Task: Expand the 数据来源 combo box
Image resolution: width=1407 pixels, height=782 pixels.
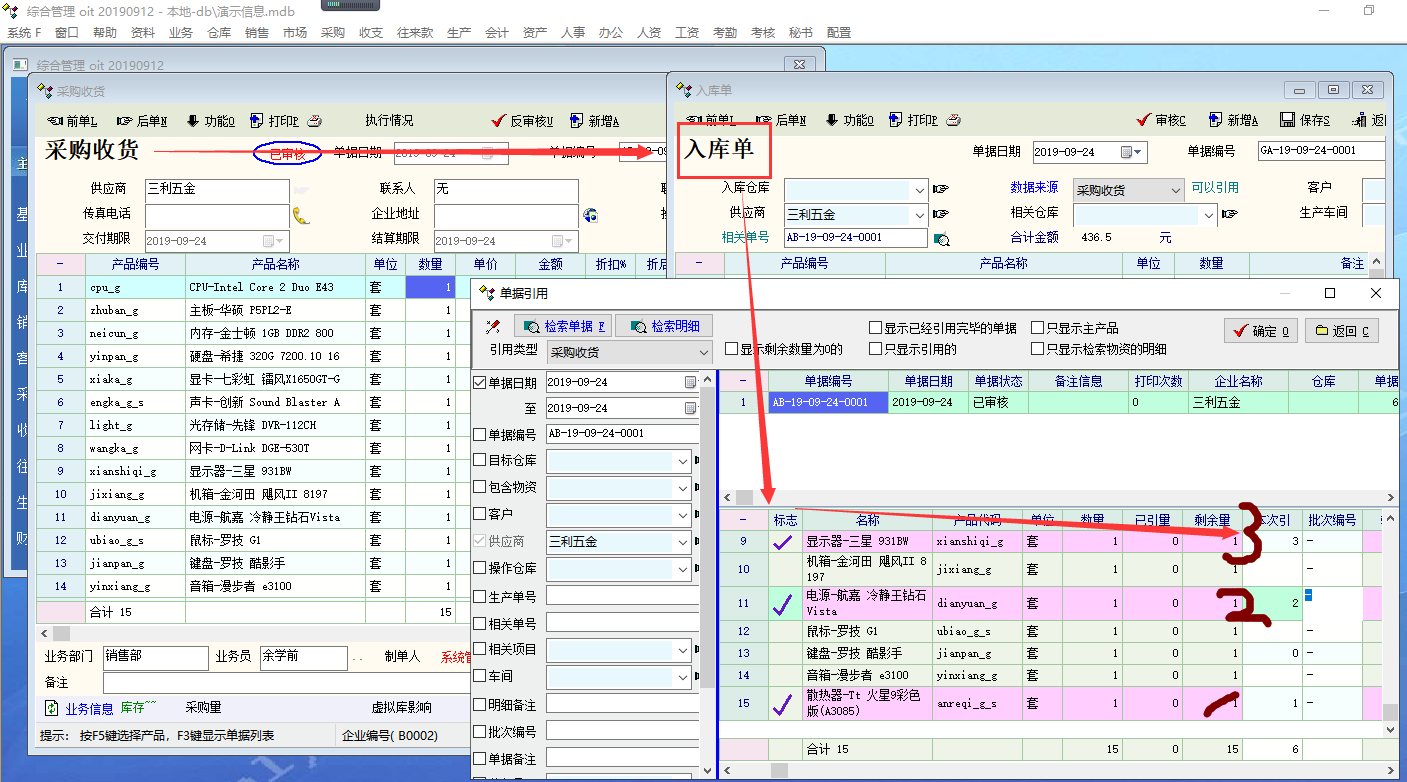Action: click(x=1175, y=189)
